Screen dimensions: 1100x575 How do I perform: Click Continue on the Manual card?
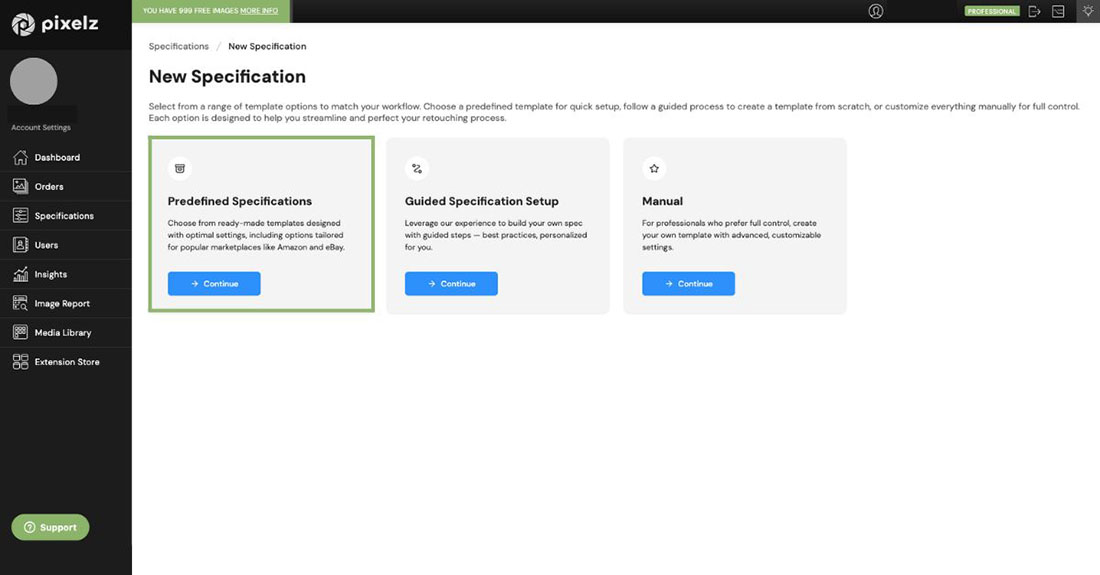[x=688, y=284]
